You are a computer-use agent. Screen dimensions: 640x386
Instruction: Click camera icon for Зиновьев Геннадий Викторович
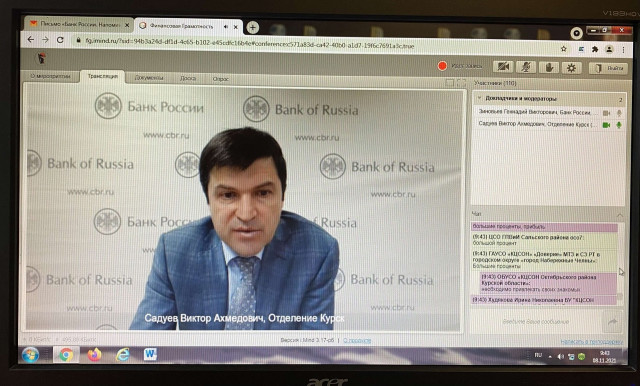(607, 113)
